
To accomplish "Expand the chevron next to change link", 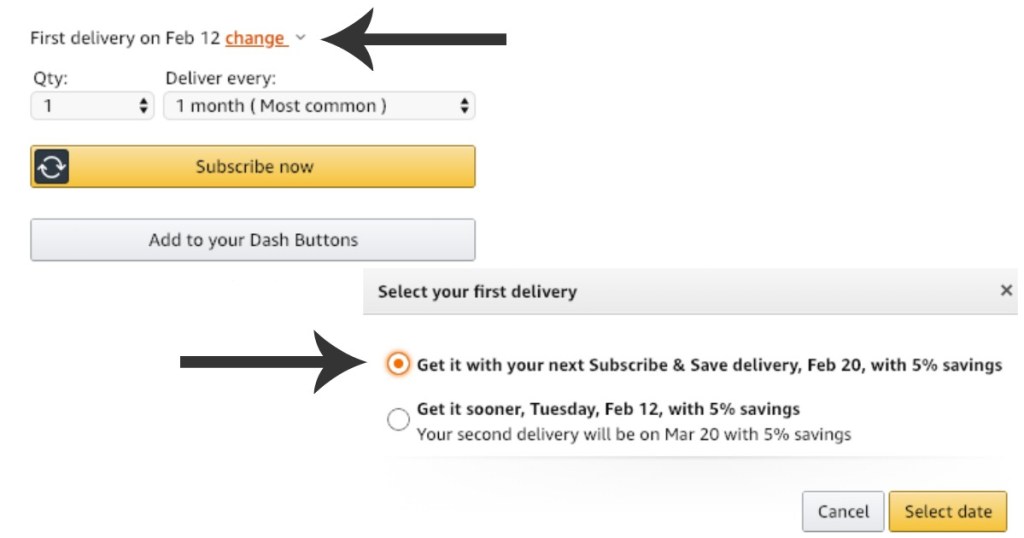I will [300, 38].
